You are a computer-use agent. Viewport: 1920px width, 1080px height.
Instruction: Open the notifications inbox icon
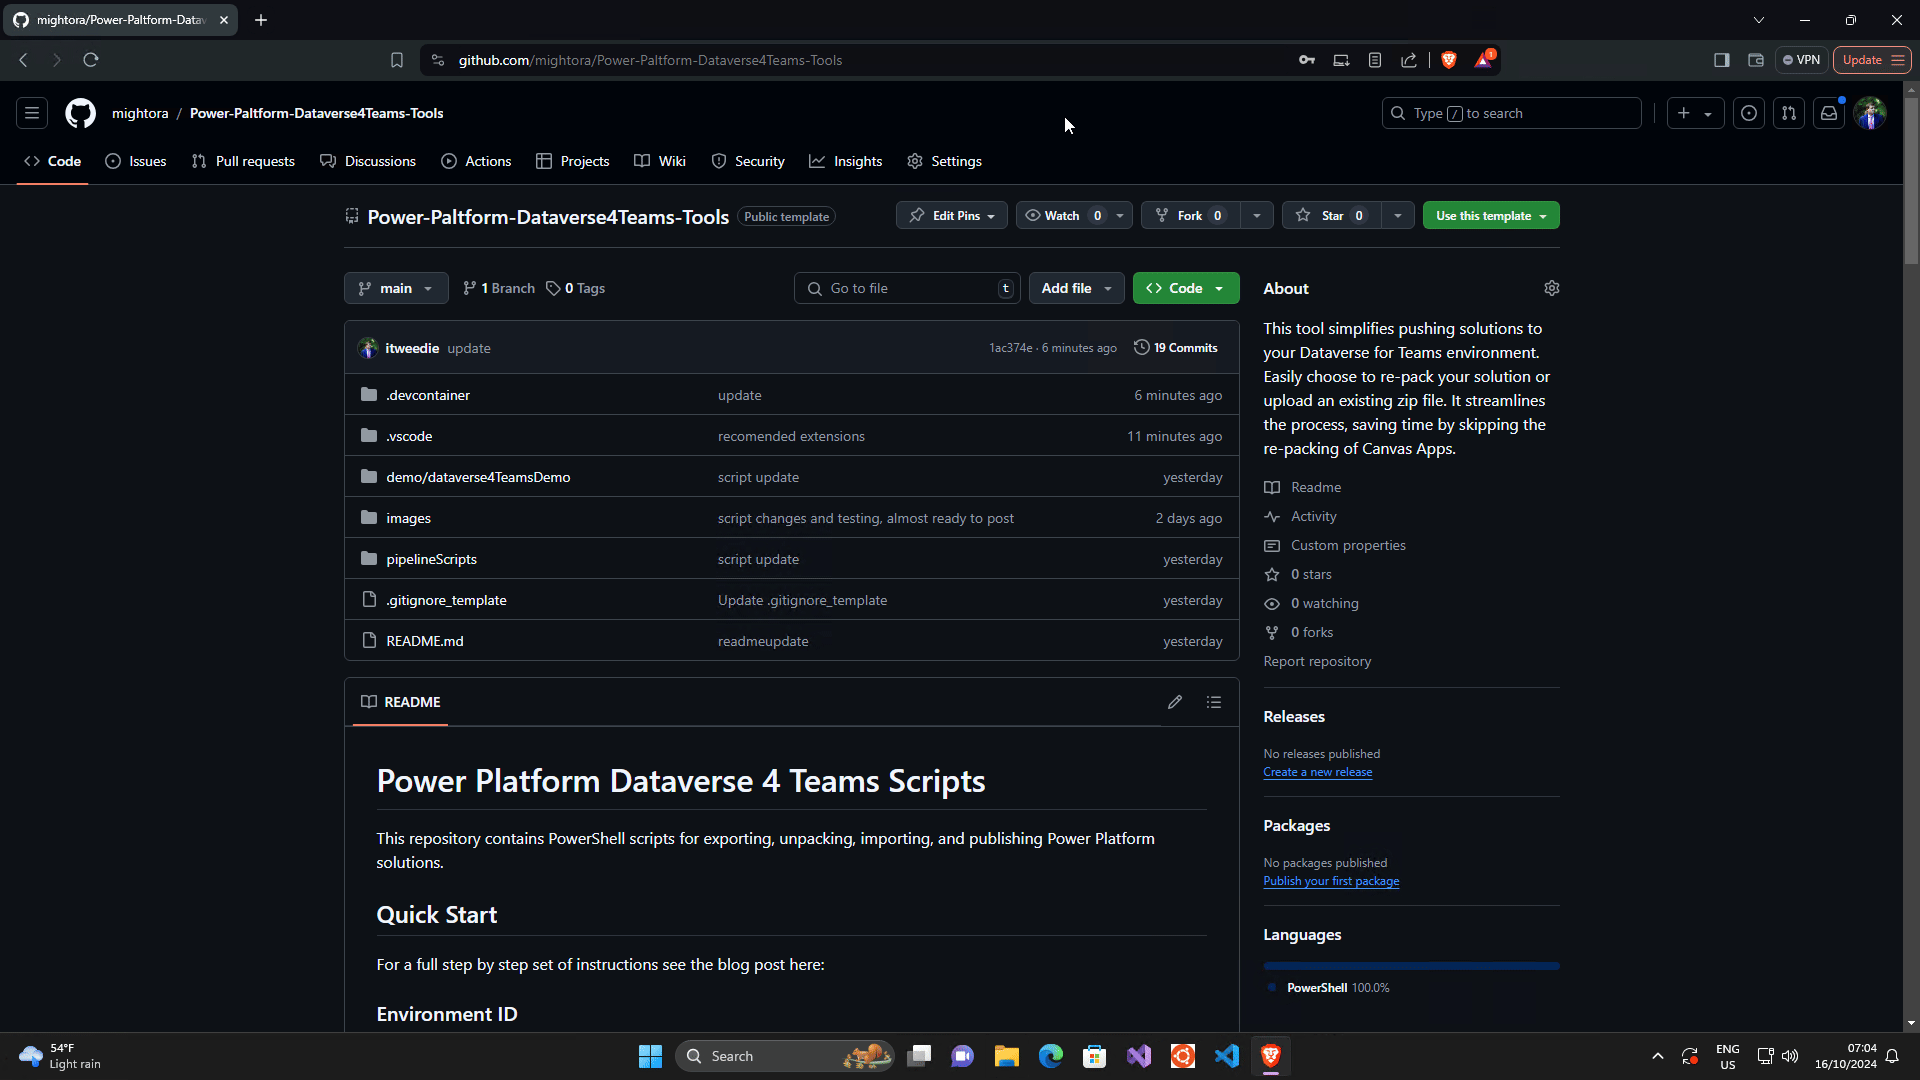click(x=1829, y=113)
